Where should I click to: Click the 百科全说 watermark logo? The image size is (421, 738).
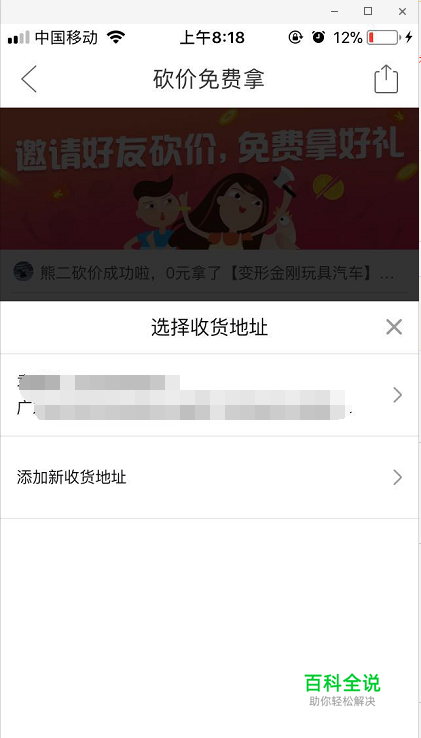click(342, 689)
